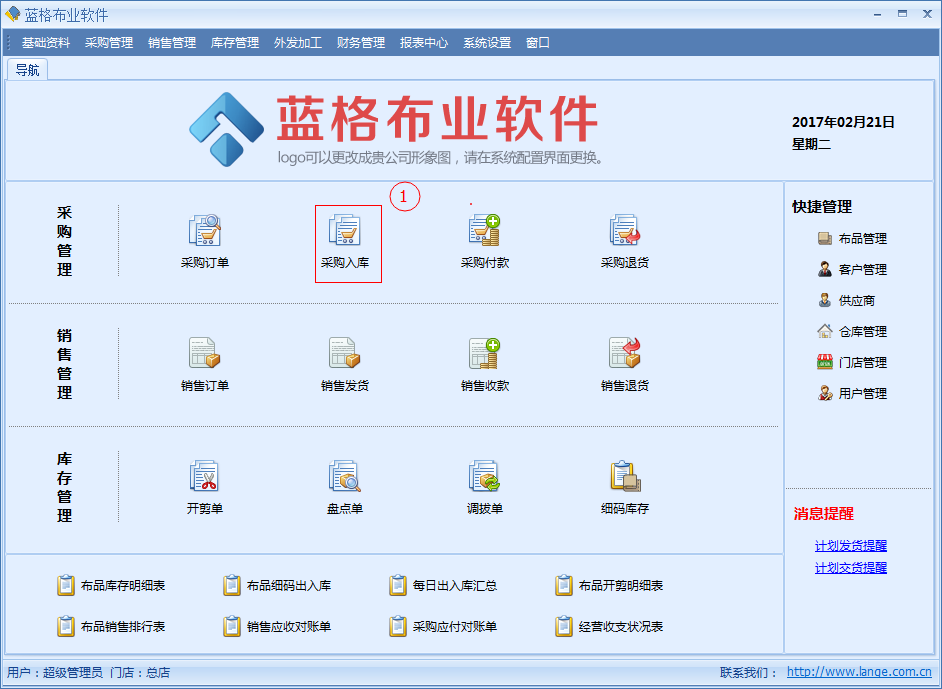Open the 销售订单 sales order icon
942x689 pixels.
(205, 353)
